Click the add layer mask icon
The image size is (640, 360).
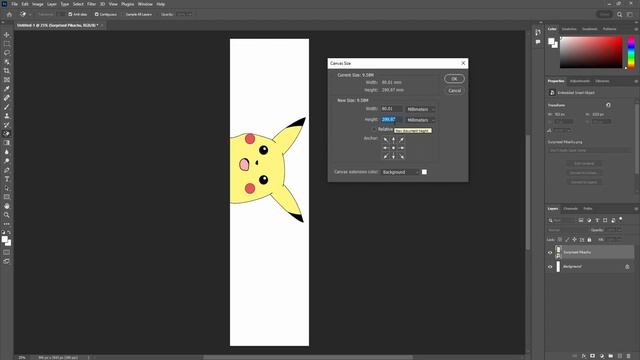[593, 356]
